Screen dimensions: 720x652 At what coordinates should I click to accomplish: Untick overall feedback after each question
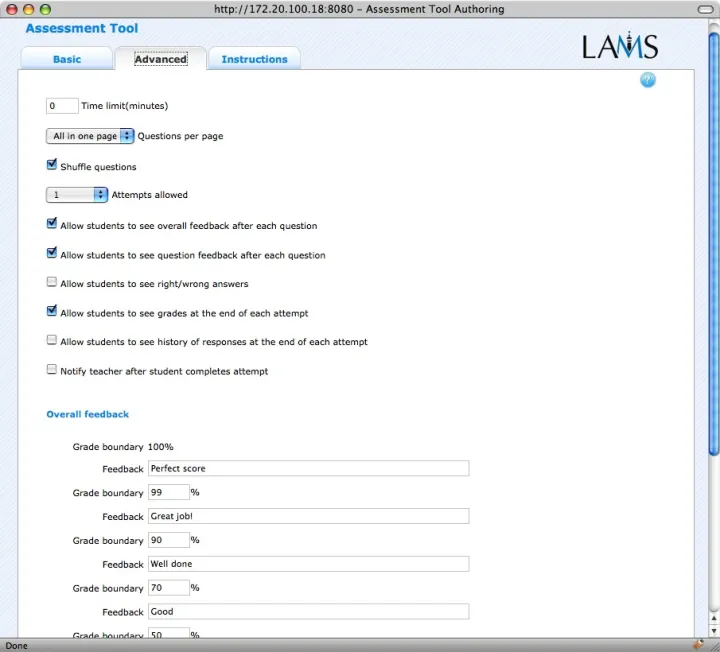(52, 224)
